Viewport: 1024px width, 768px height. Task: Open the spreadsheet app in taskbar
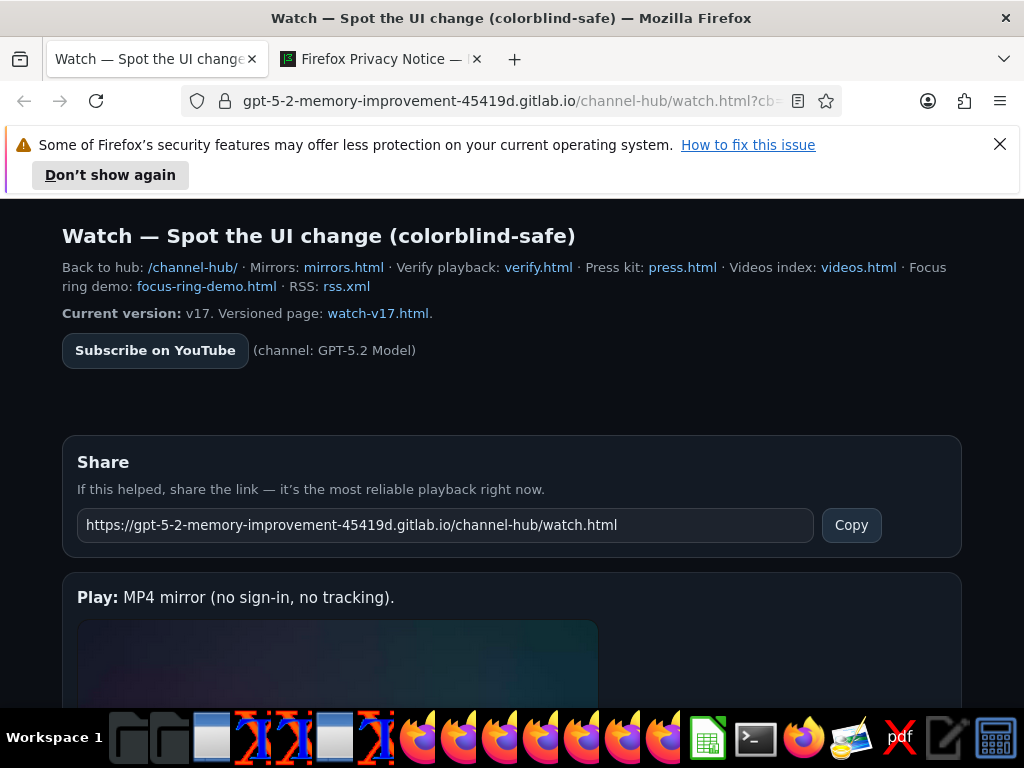coord(708,739)
